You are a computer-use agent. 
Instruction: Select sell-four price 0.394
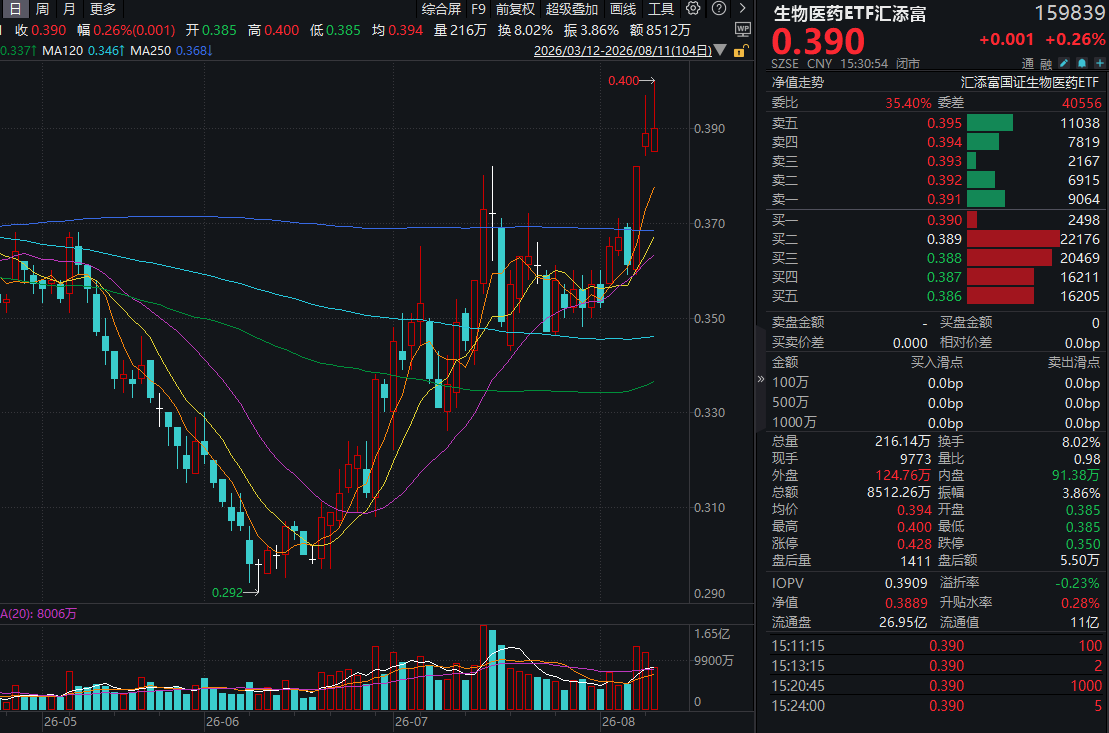[x=944, y=142]
